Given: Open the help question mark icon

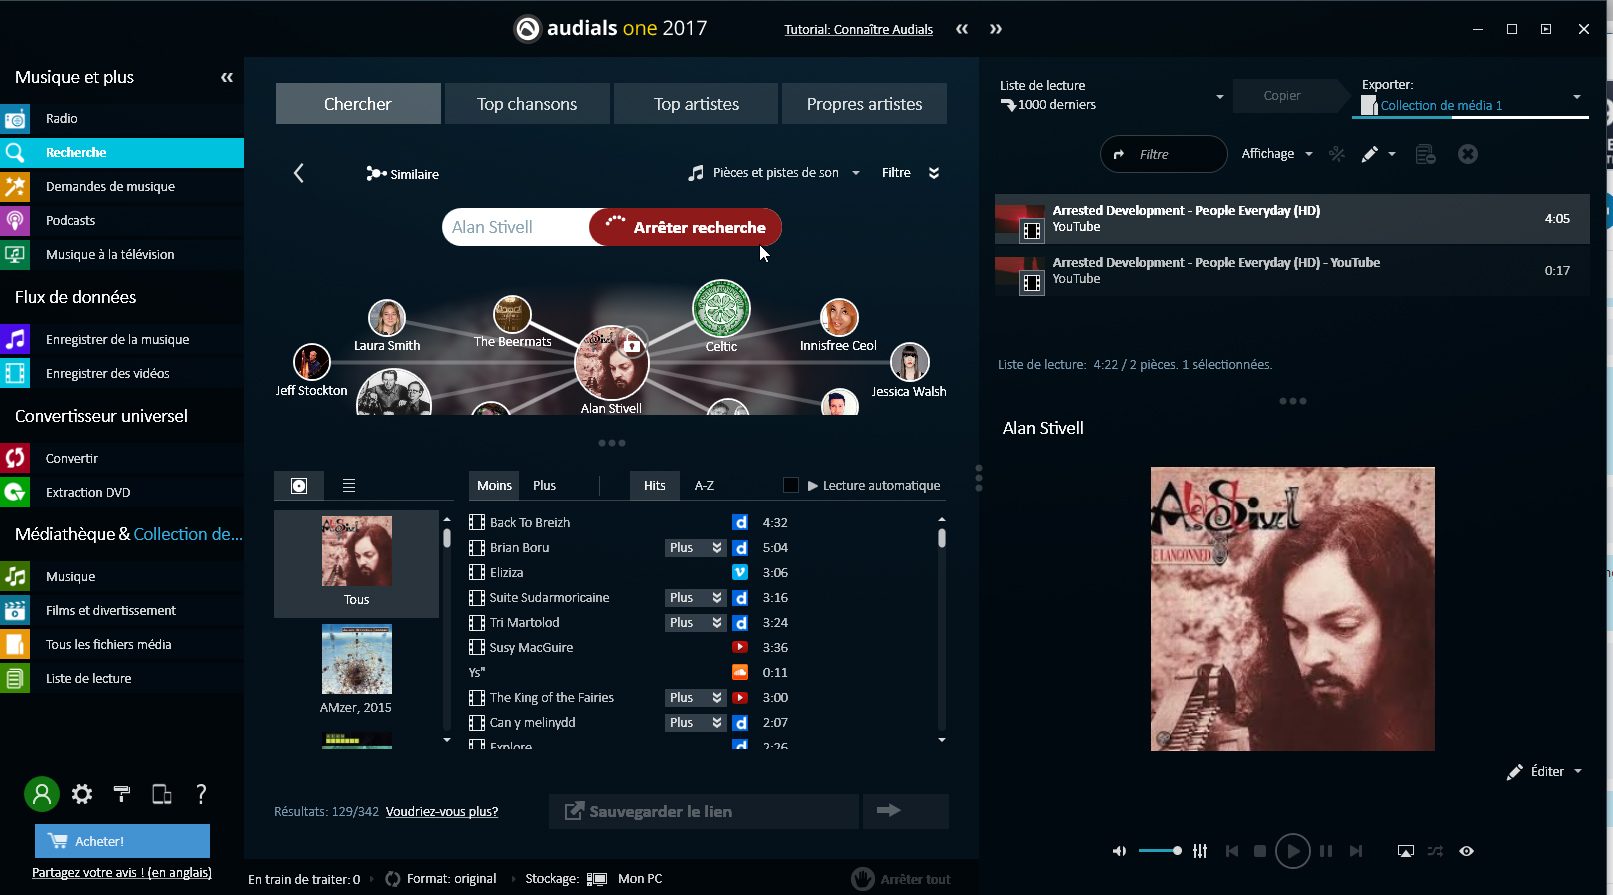Looking at the screenshot, I should tap(201, 794).
